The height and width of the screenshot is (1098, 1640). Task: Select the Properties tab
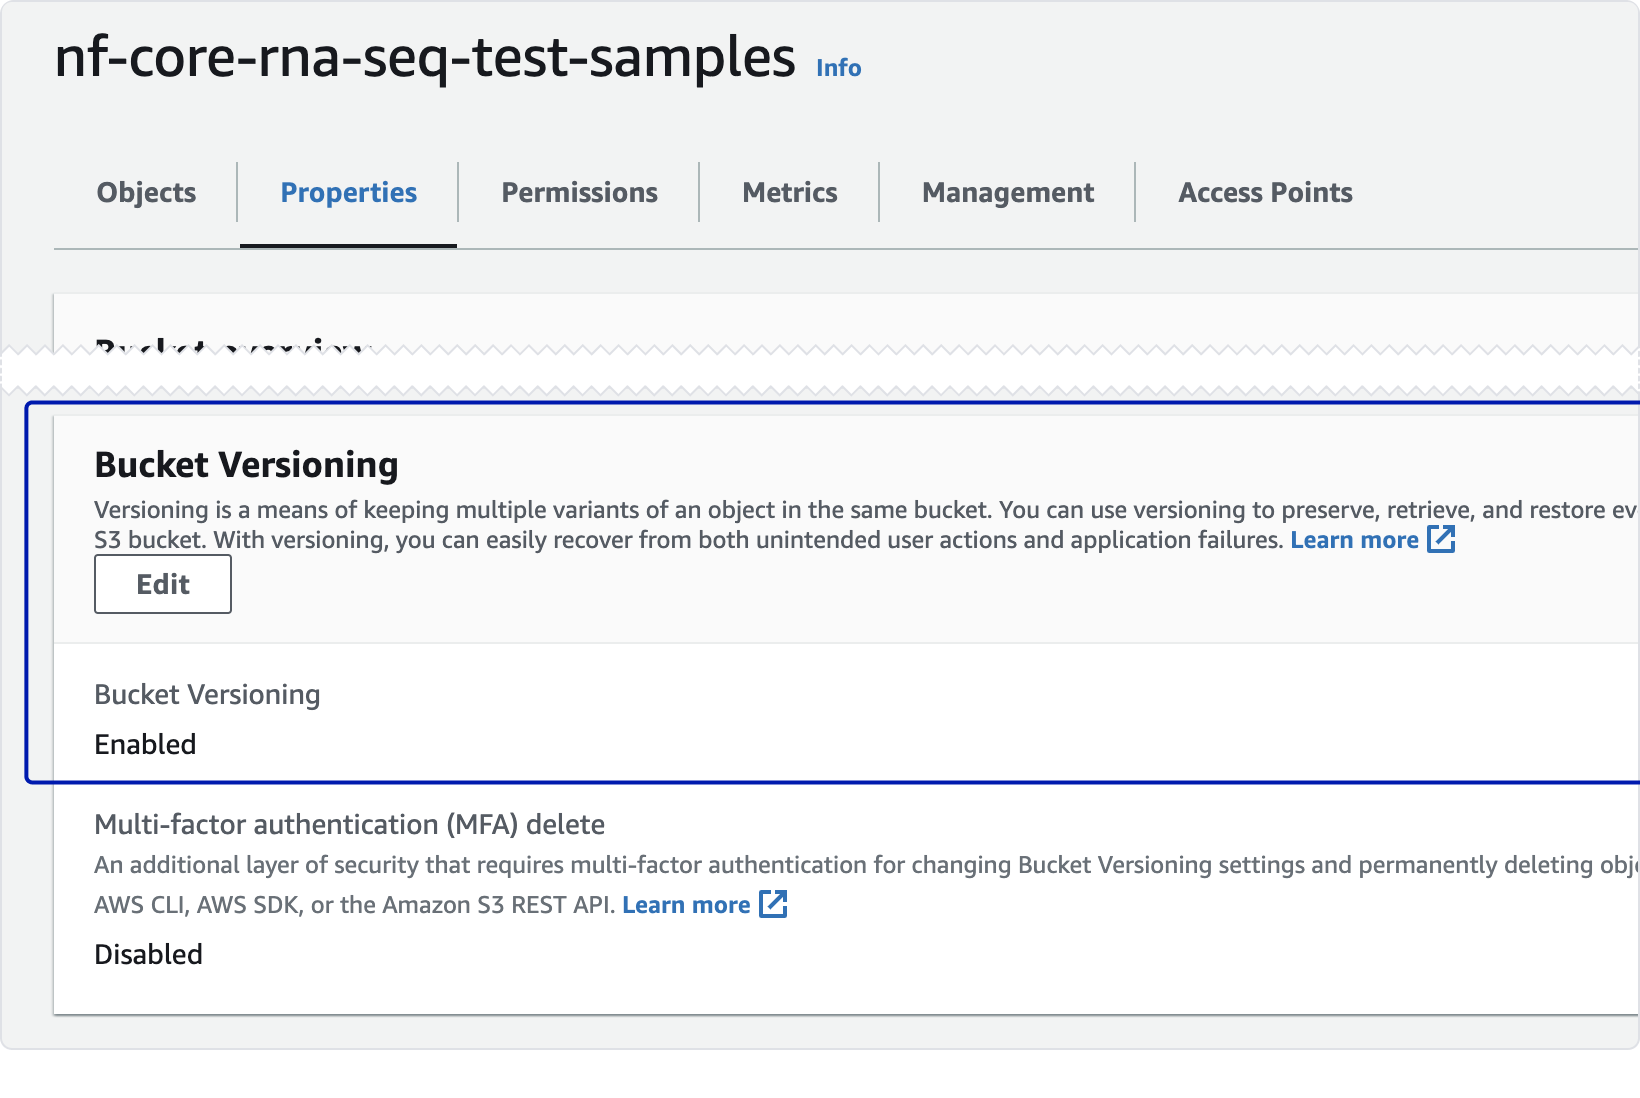click(348, 192)
